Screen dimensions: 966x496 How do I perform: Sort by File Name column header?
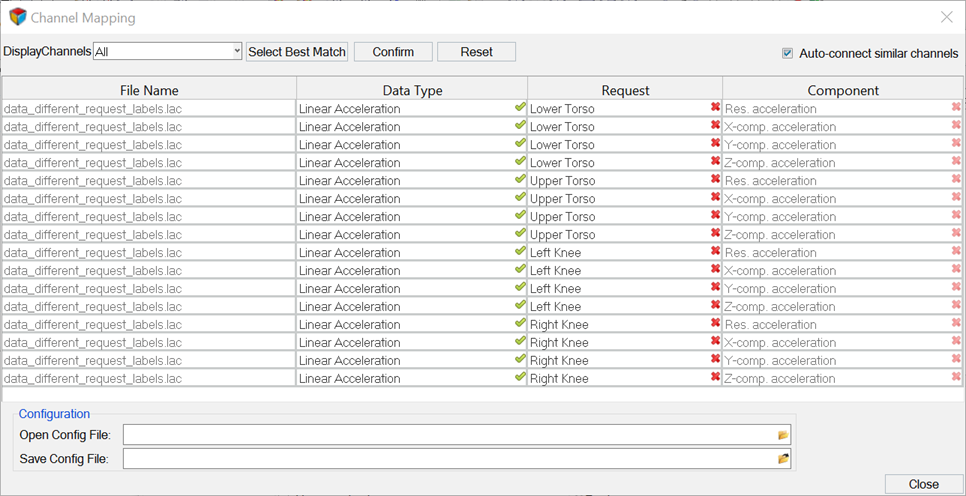149,90
